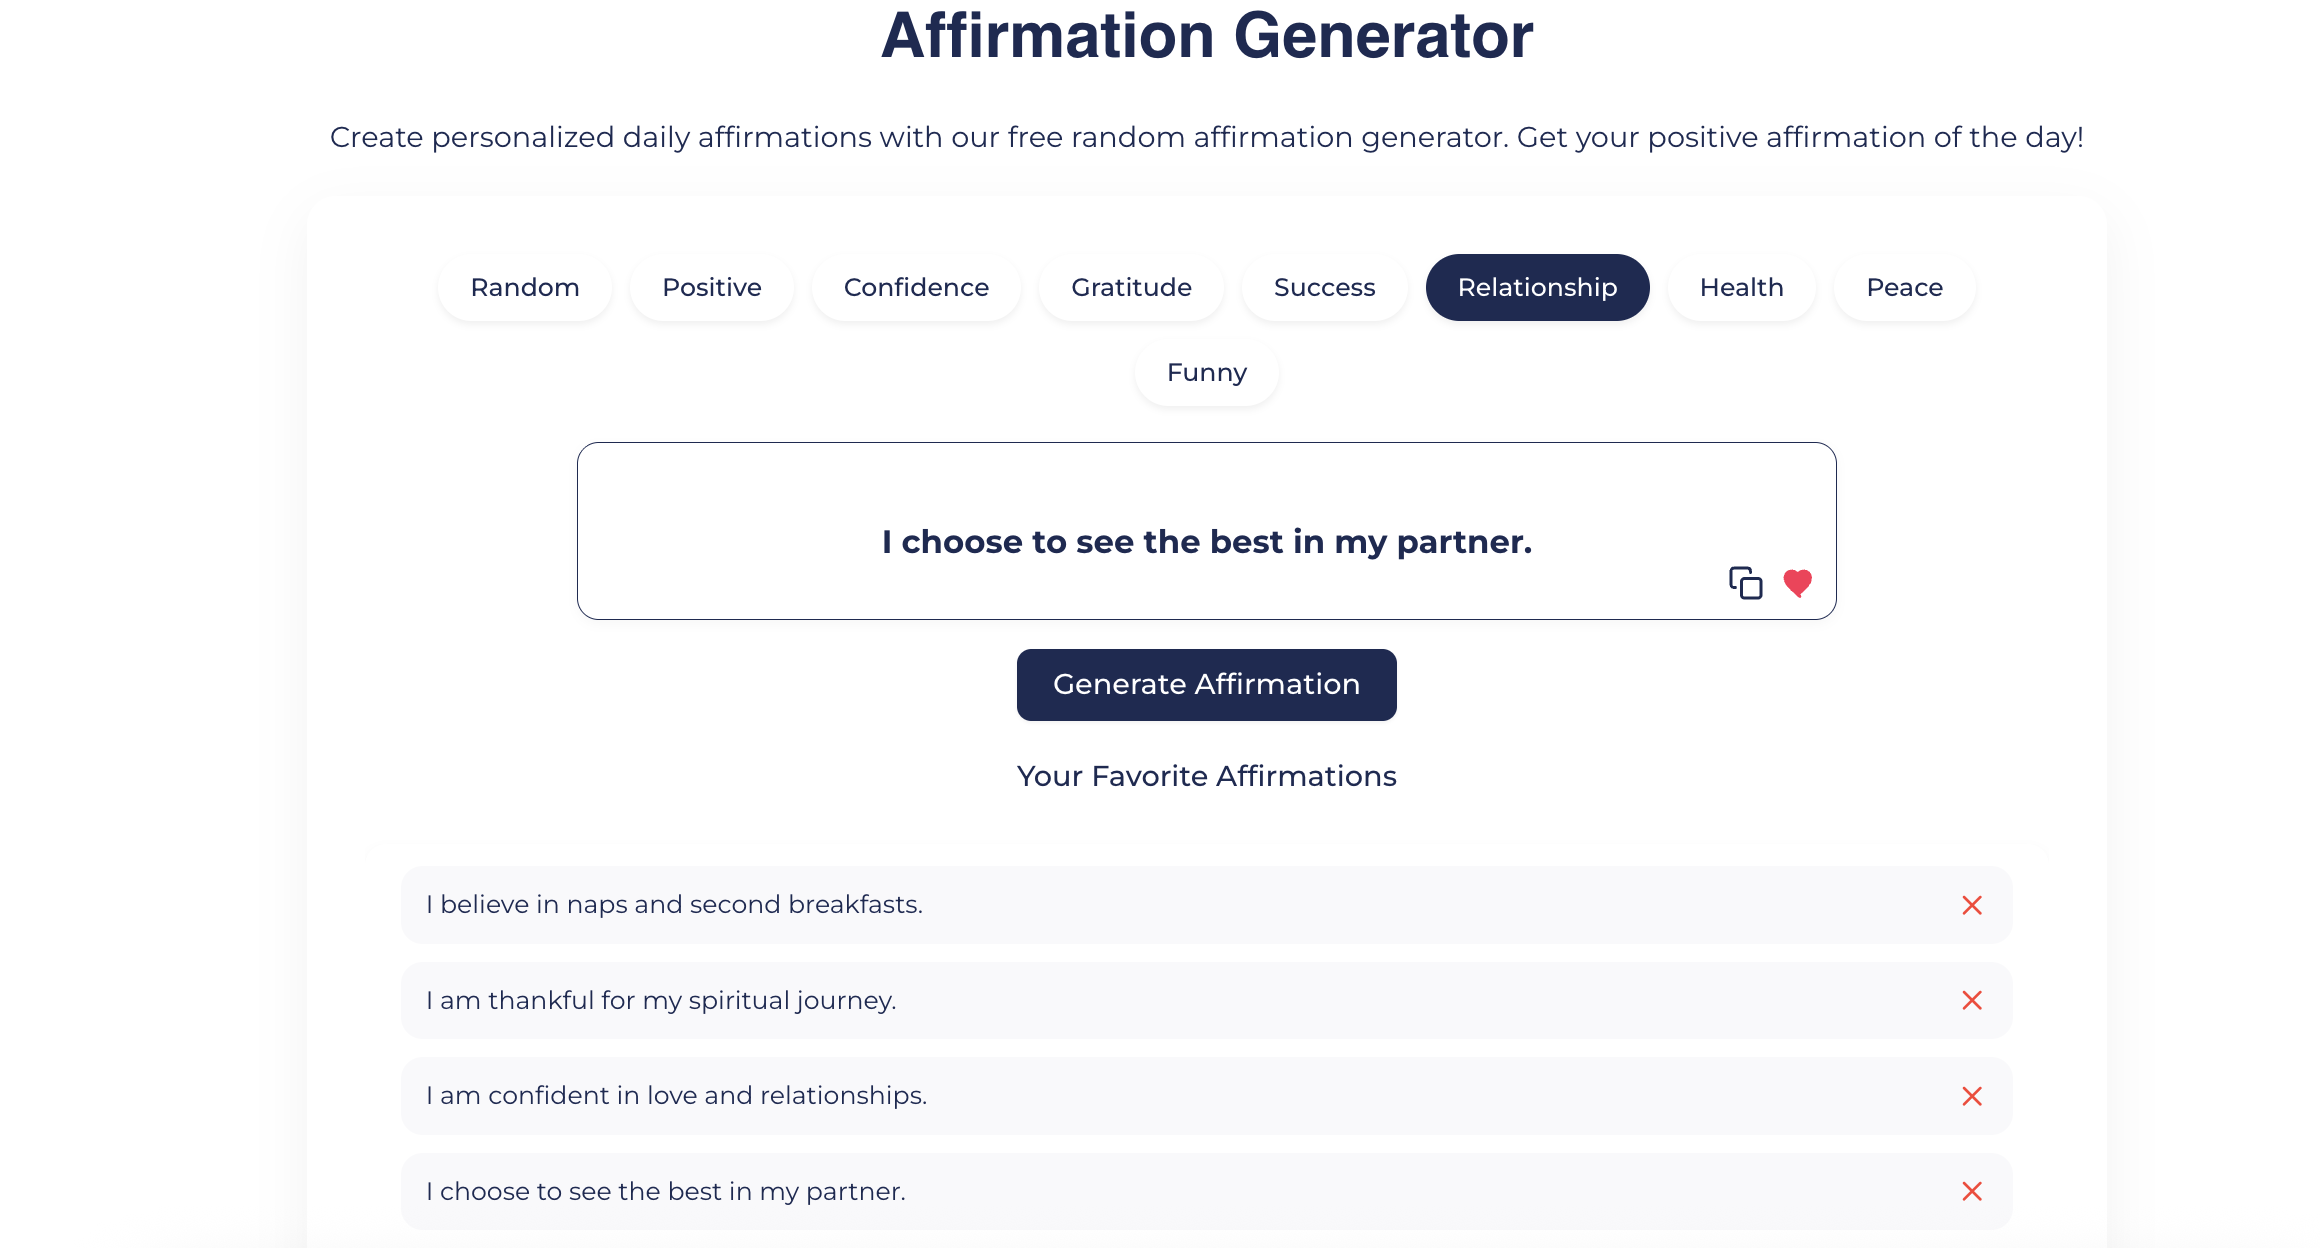Remove "I believe in naps and second breakfasts" favorite

pos(1971,905)
